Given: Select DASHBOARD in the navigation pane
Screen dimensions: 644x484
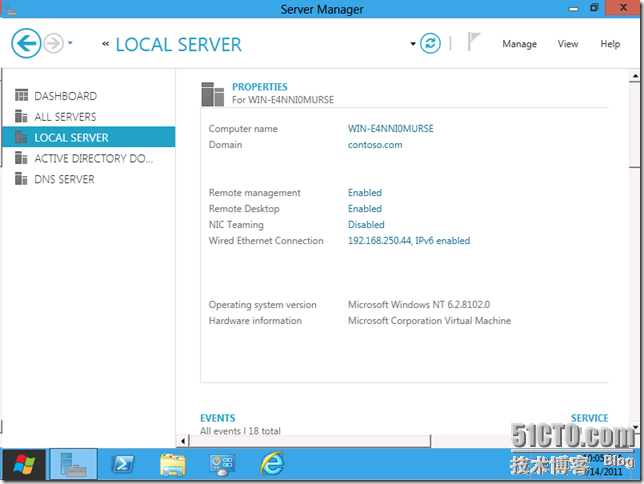Looking at the screenshot, I should [x=89, y=96].
